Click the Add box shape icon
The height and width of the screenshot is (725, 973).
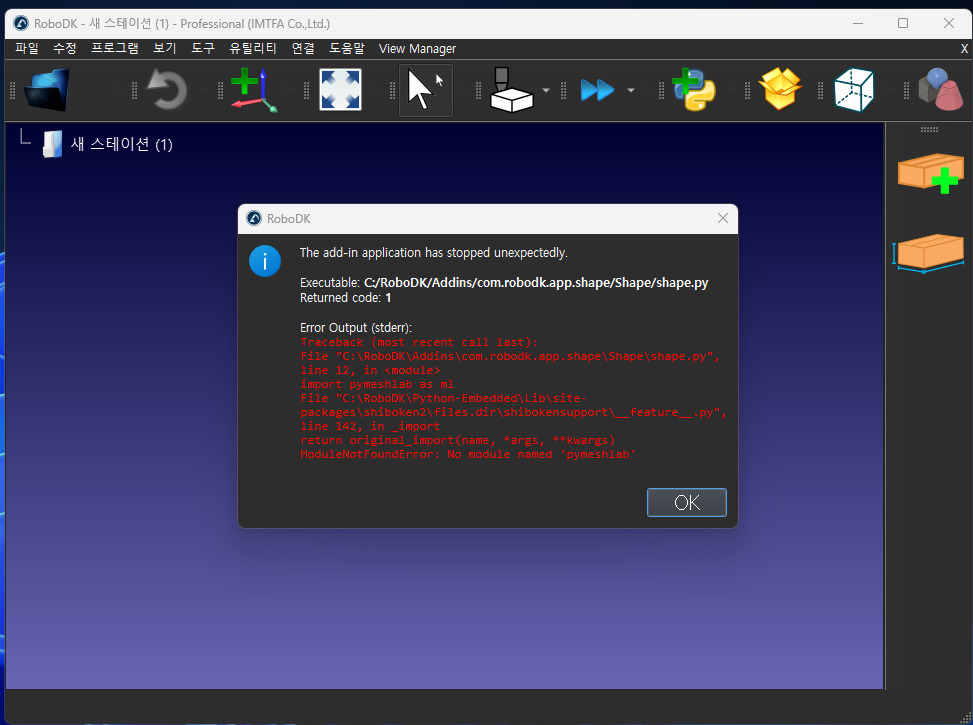[929, 174]
